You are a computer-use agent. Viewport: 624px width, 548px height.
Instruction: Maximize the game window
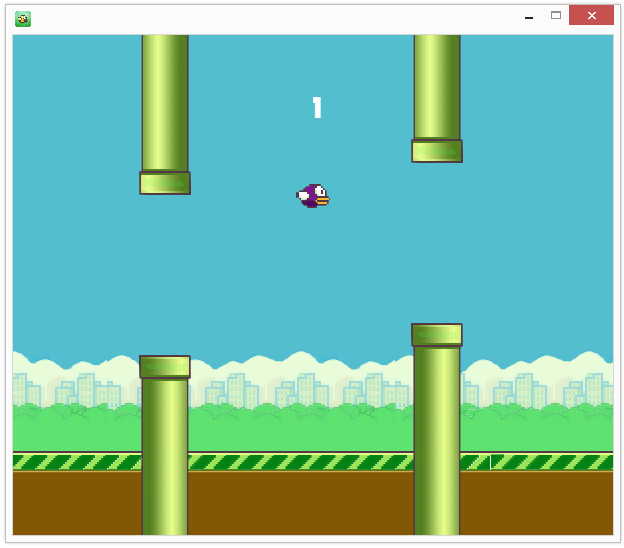coord(556,16)
